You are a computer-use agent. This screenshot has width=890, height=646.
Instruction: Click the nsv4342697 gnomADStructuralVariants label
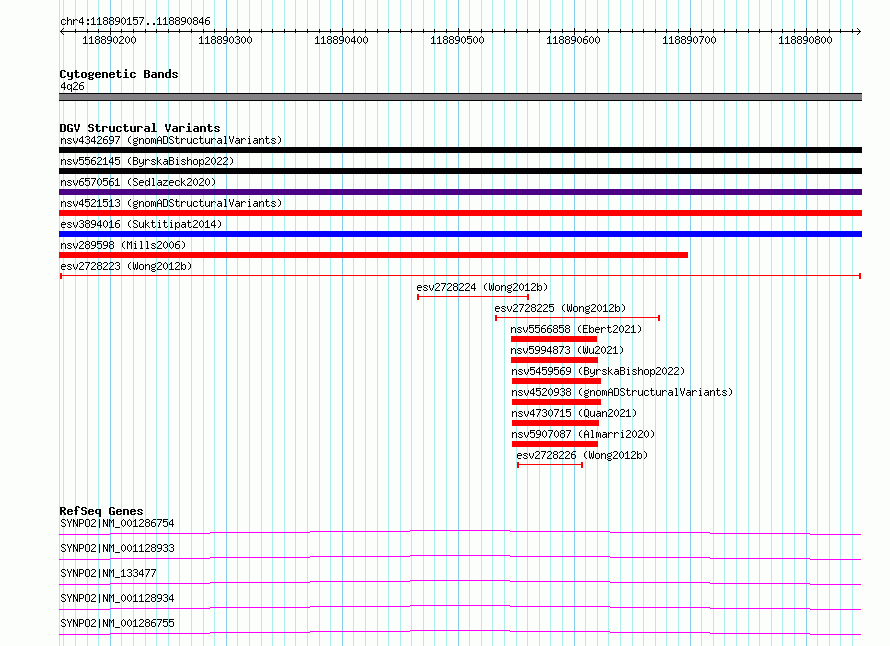(x=171, y=140)
